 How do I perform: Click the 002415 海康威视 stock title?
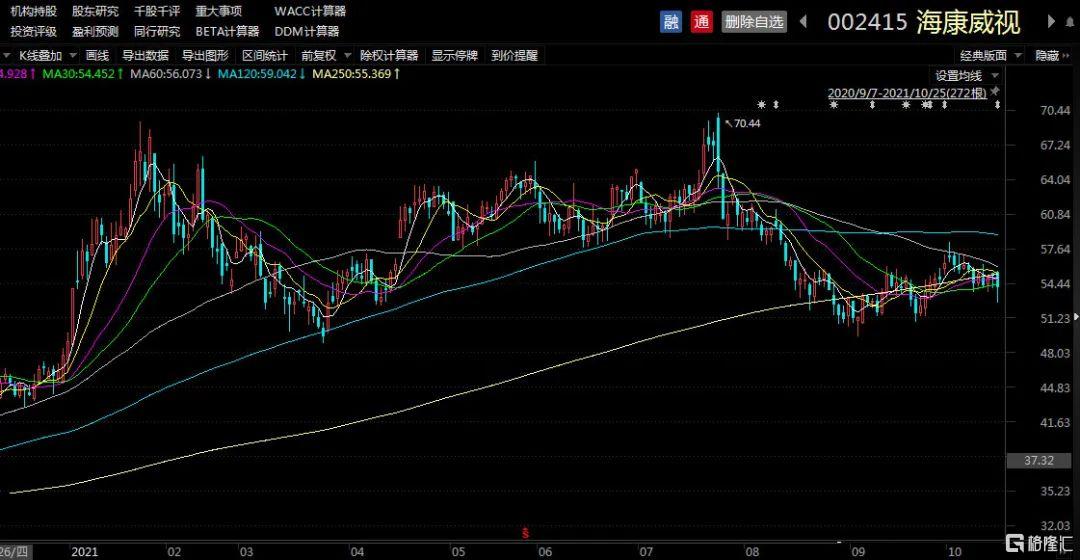click(x=924, y=22)
